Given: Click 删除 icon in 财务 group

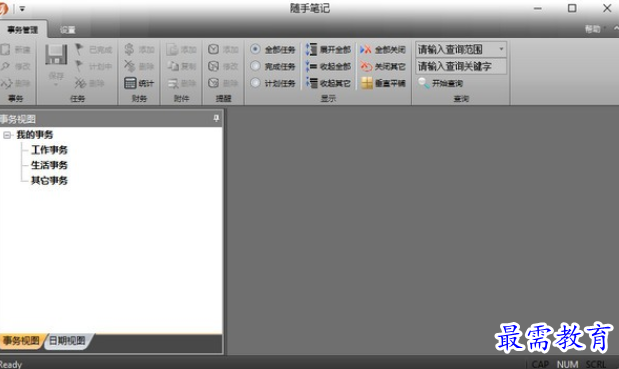Looking at the screenshot, I should tap(129, 66).
